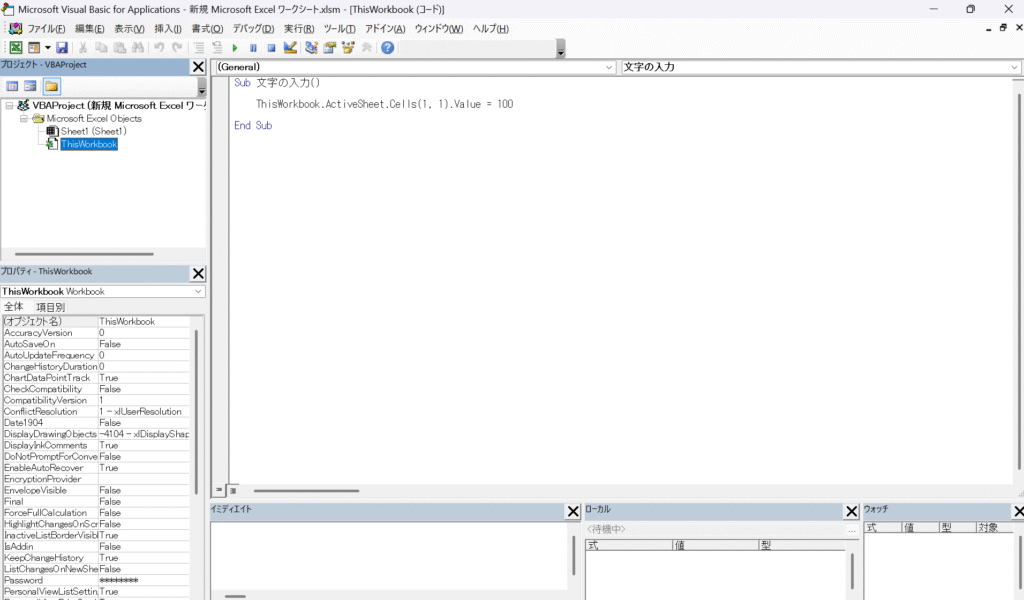
Task: Open the 編集(E) menu
Action: pyautogui.click(x=89, y=29)
